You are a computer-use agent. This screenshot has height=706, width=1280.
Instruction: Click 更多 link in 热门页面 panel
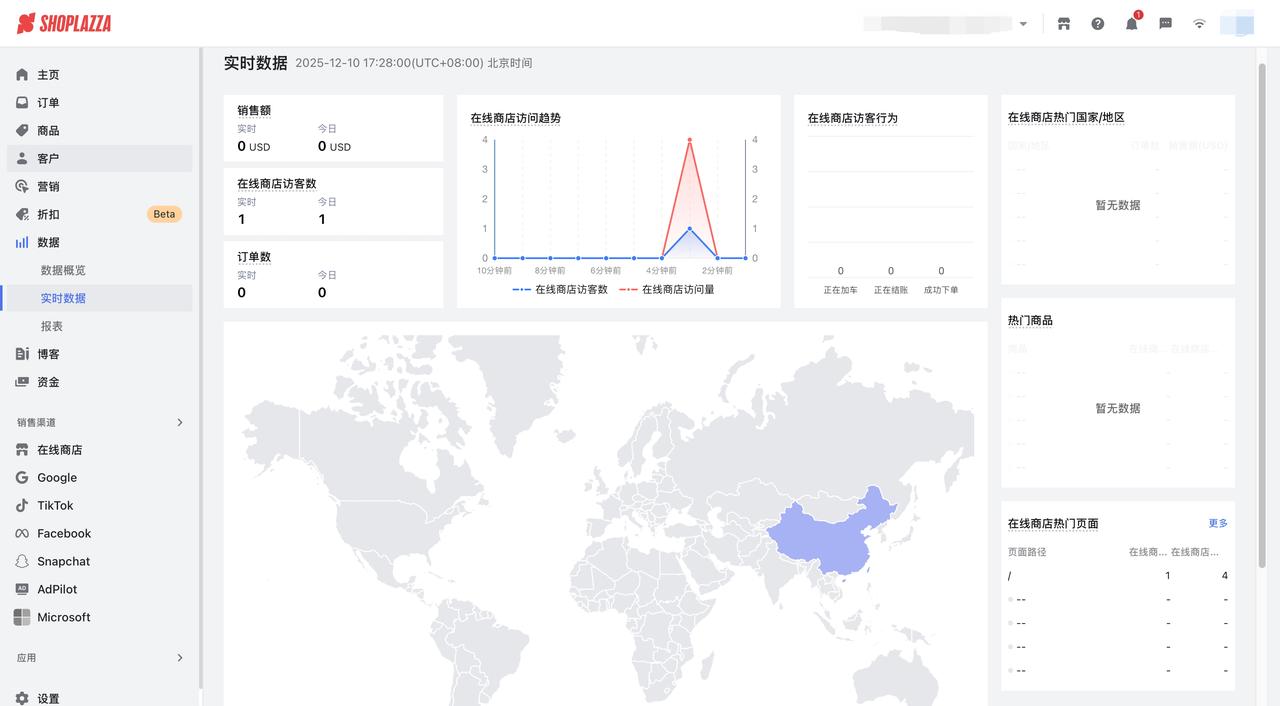click(1217, 523)
